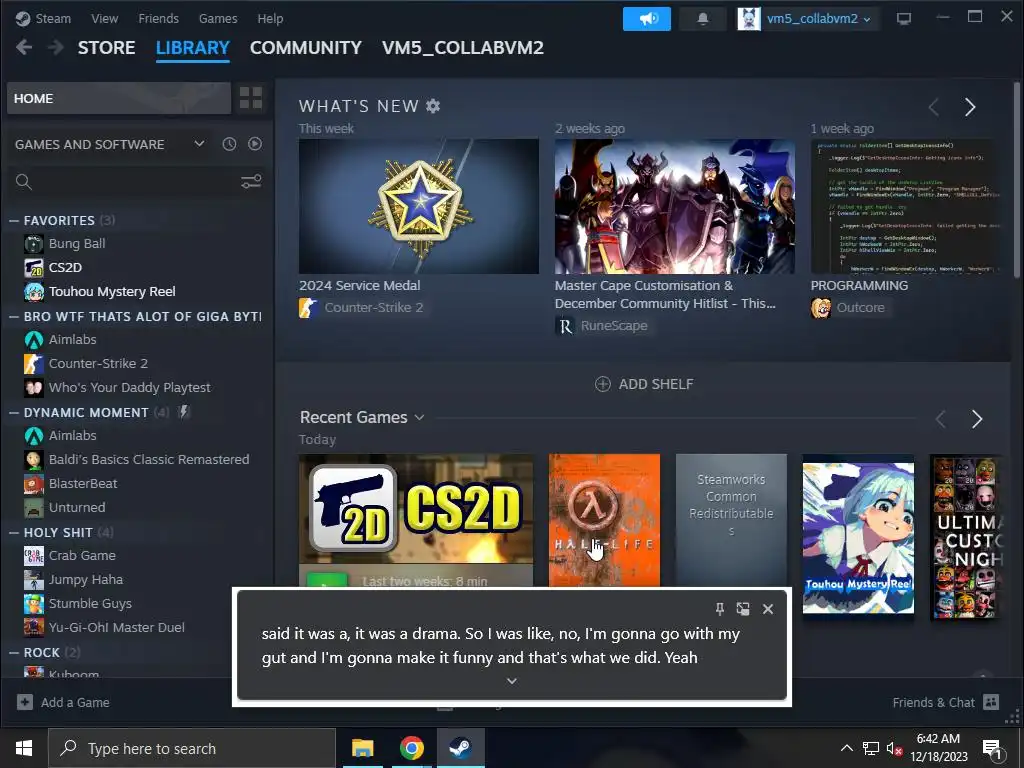Open the Touhou Mystery Reel tile
This screenshot has width=1024, height=768.
pos(858,537)
